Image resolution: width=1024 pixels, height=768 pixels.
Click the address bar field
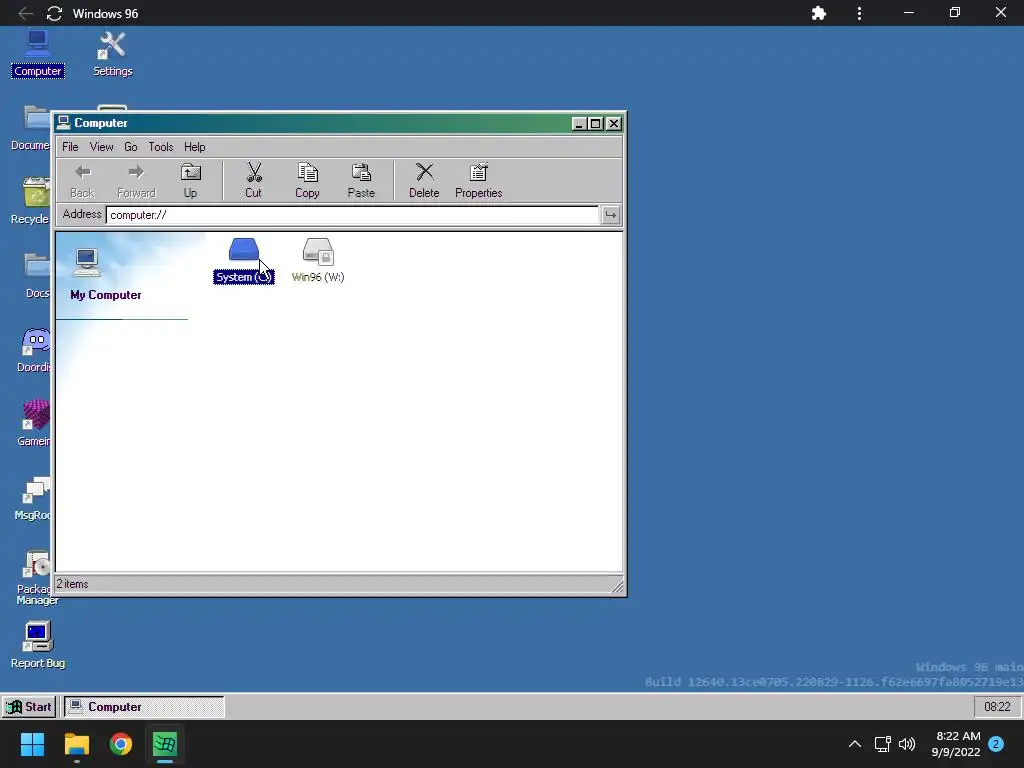click(x=352, y=215)
